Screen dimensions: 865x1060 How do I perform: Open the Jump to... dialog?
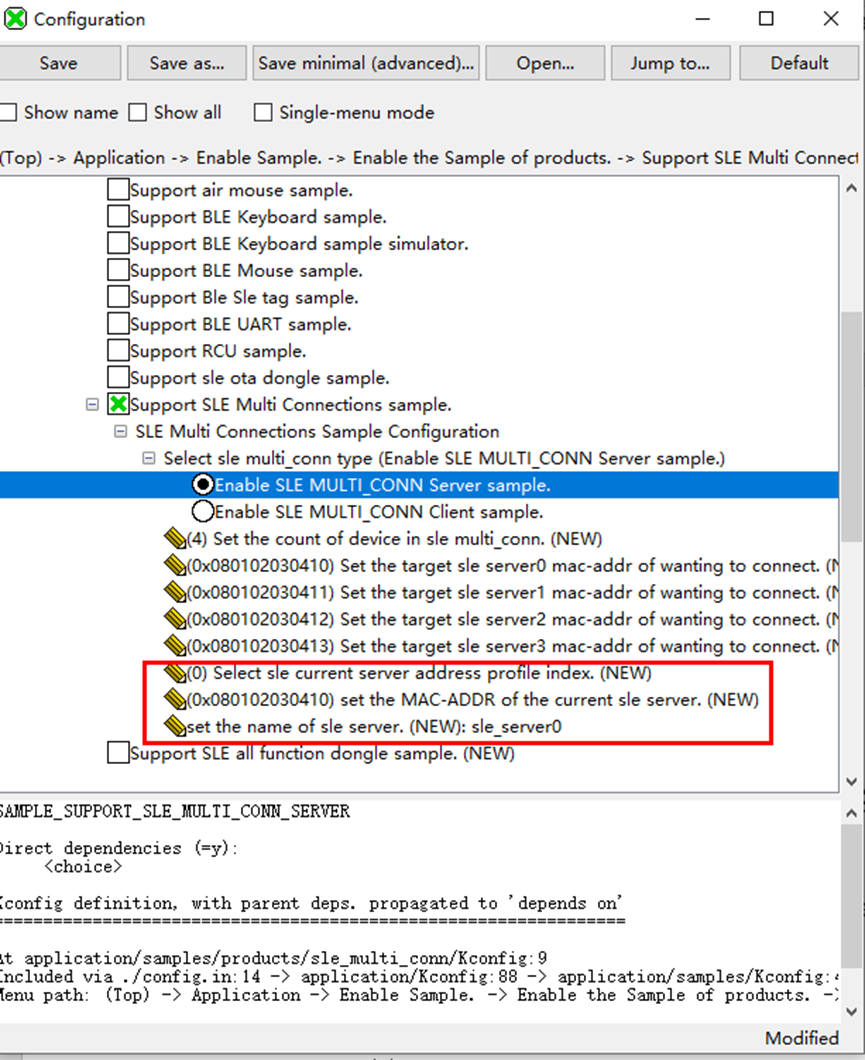(669, 63)
